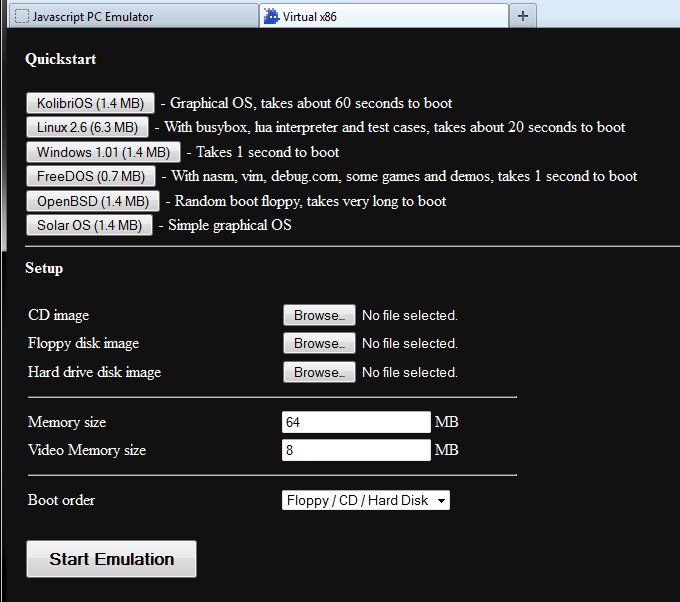
Task: Click the Javascript PC Emulator tab's blank icon
Action: tap(21, 16)
